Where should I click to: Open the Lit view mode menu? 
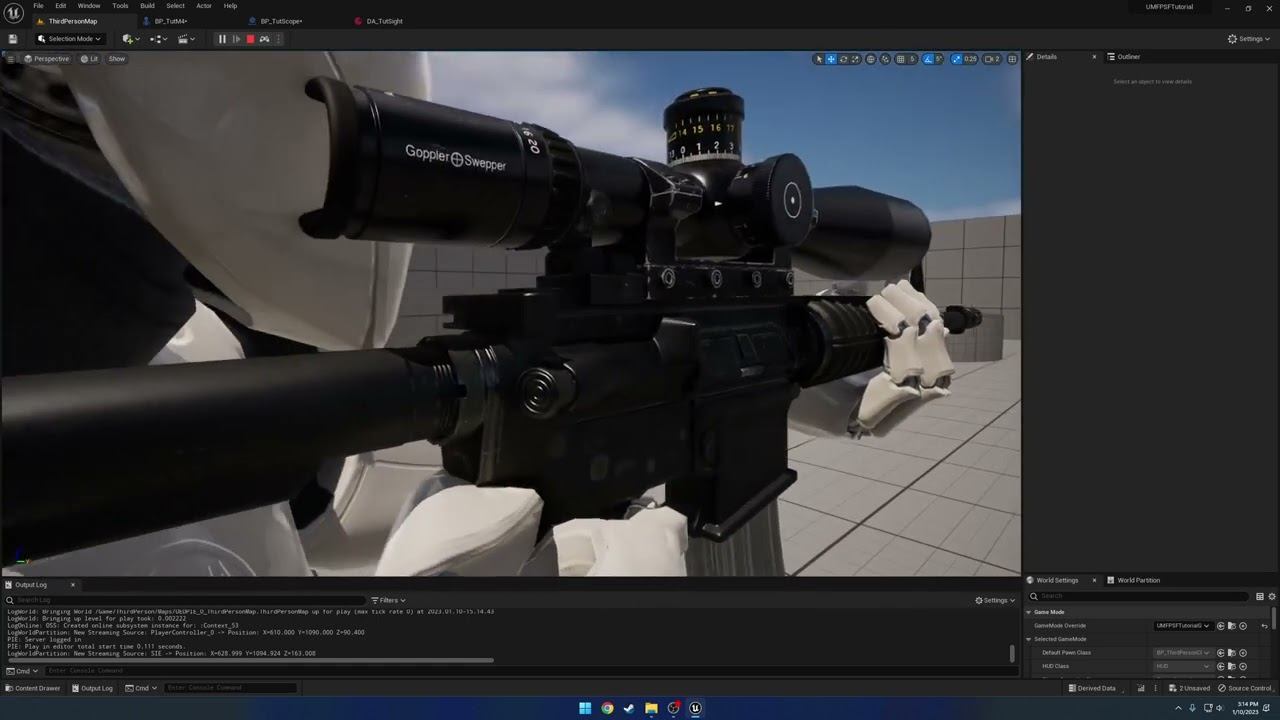(x=89, y=59)
